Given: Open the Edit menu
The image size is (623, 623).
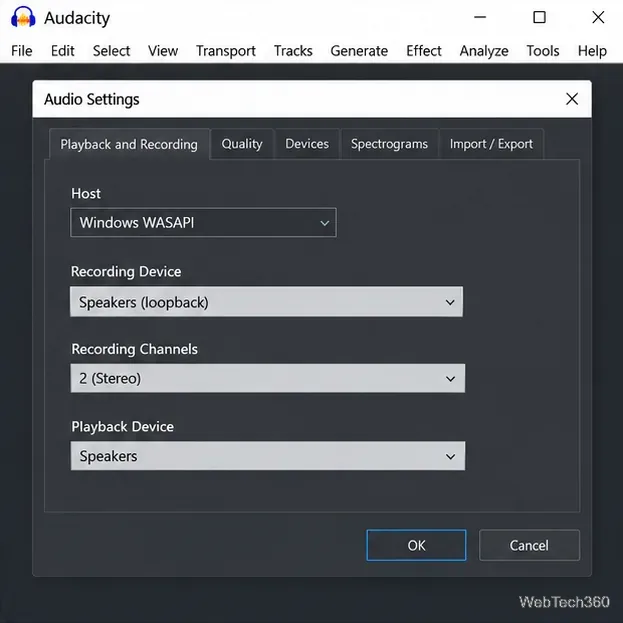Looking at the screenshot, I should point(62,51).
